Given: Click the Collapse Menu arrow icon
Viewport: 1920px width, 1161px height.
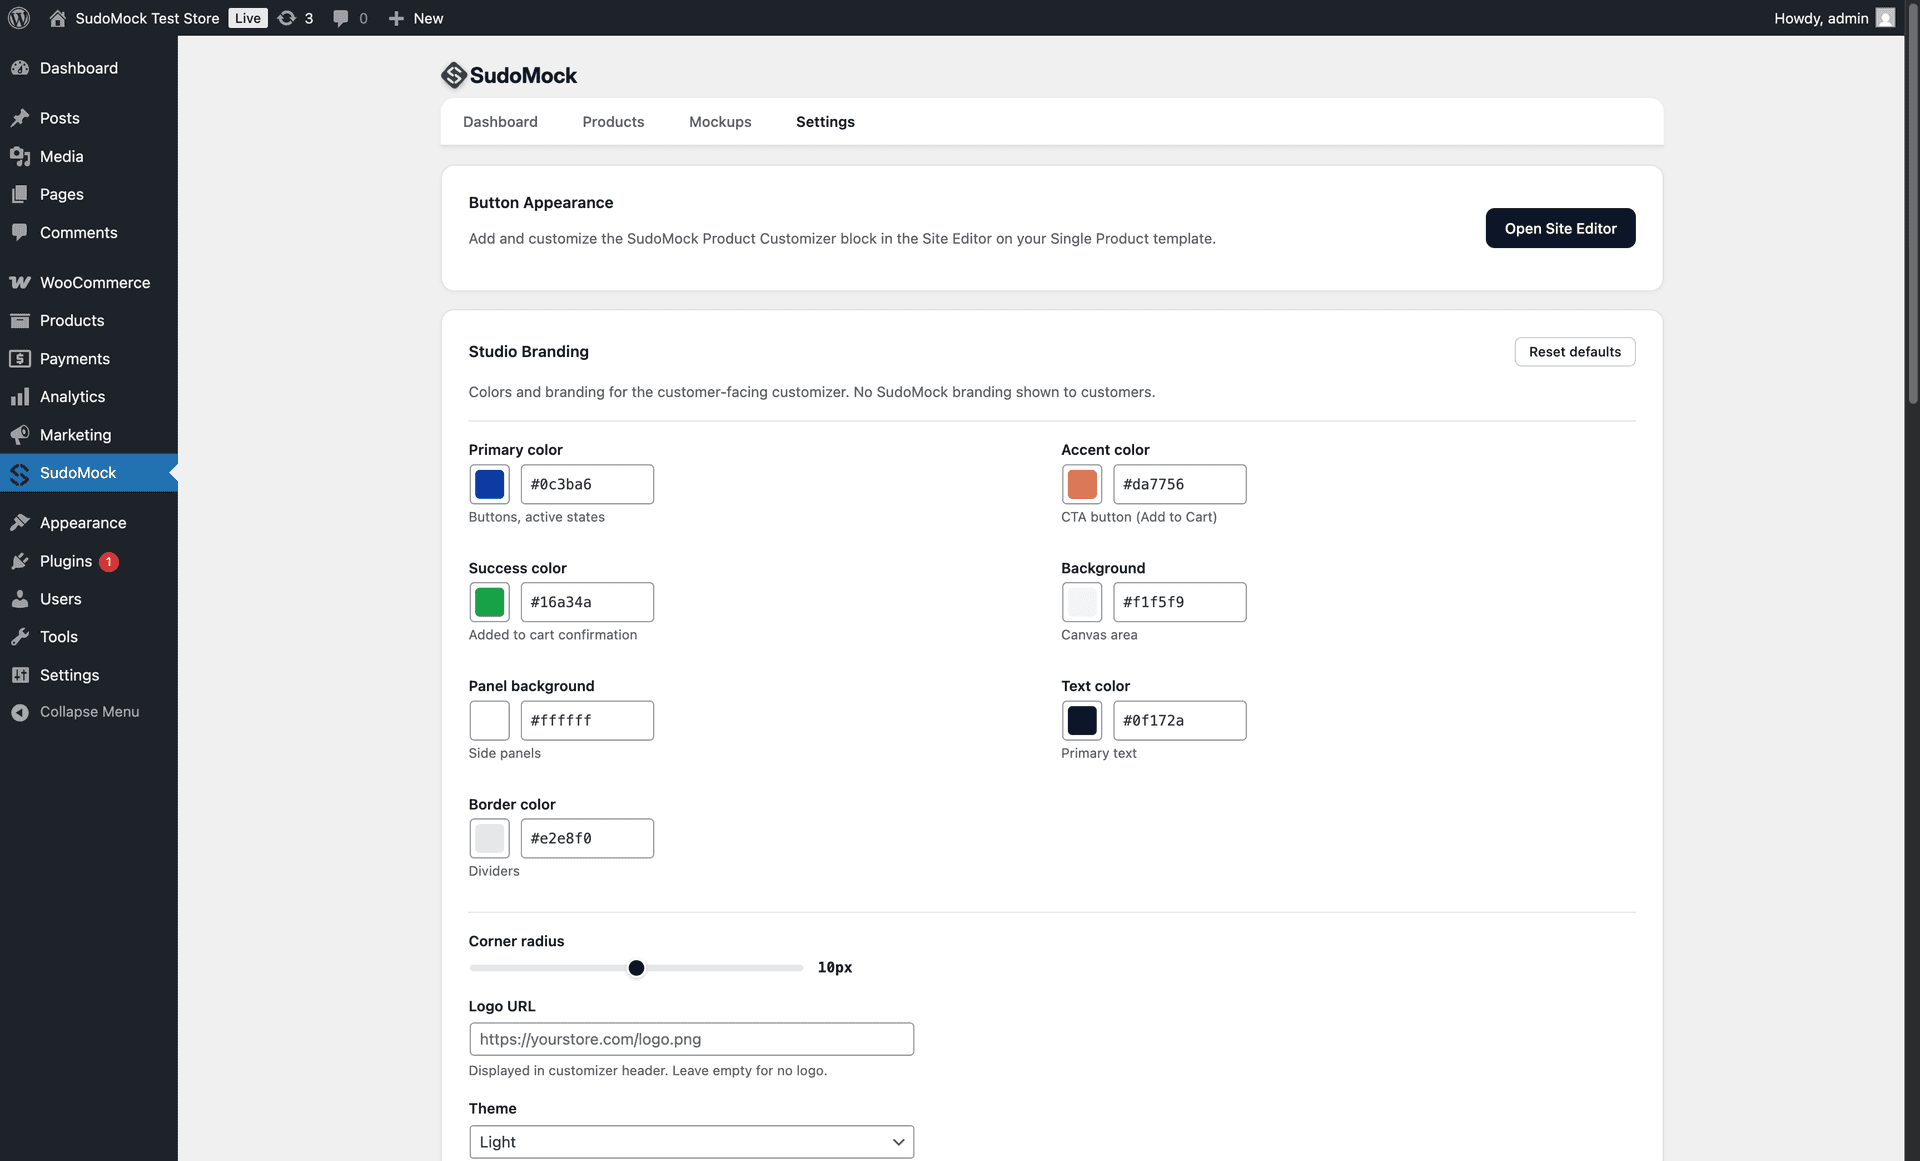Looking at the screenshot, I should (x=21, y=711).
